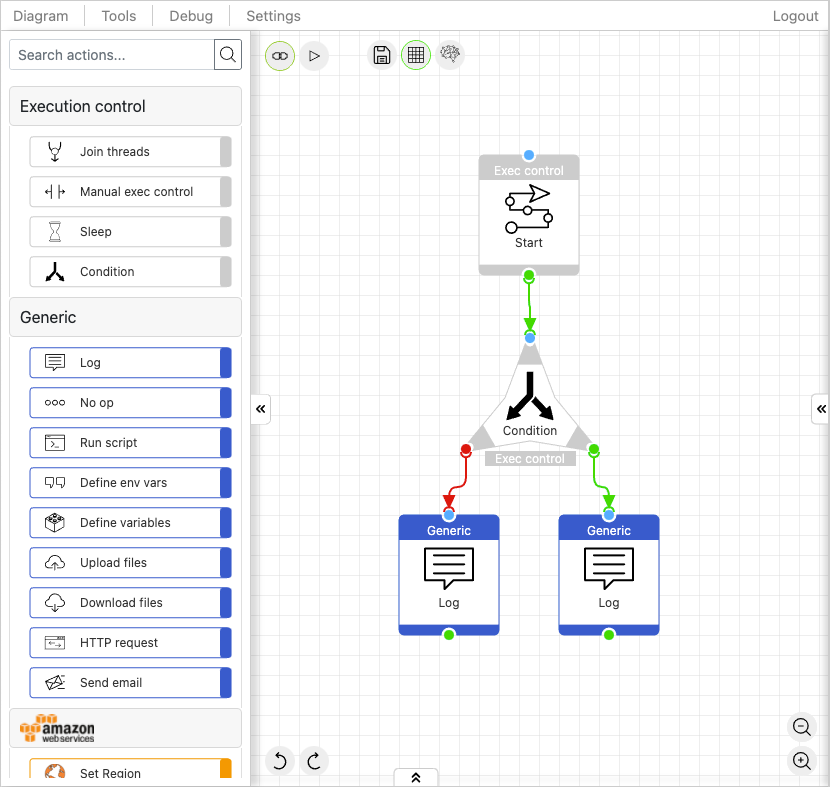Screen dimensions: 830x787
Task: Collapse the Execution control section
Action: coord(125,106)
